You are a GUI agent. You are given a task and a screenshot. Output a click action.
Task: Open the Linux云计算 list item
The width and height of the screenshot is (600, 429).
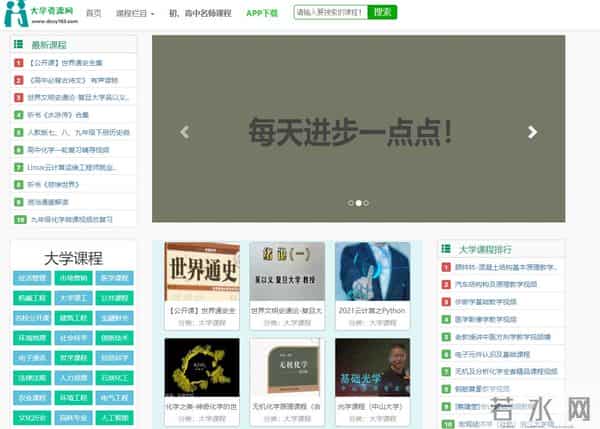tap(72, 167)
